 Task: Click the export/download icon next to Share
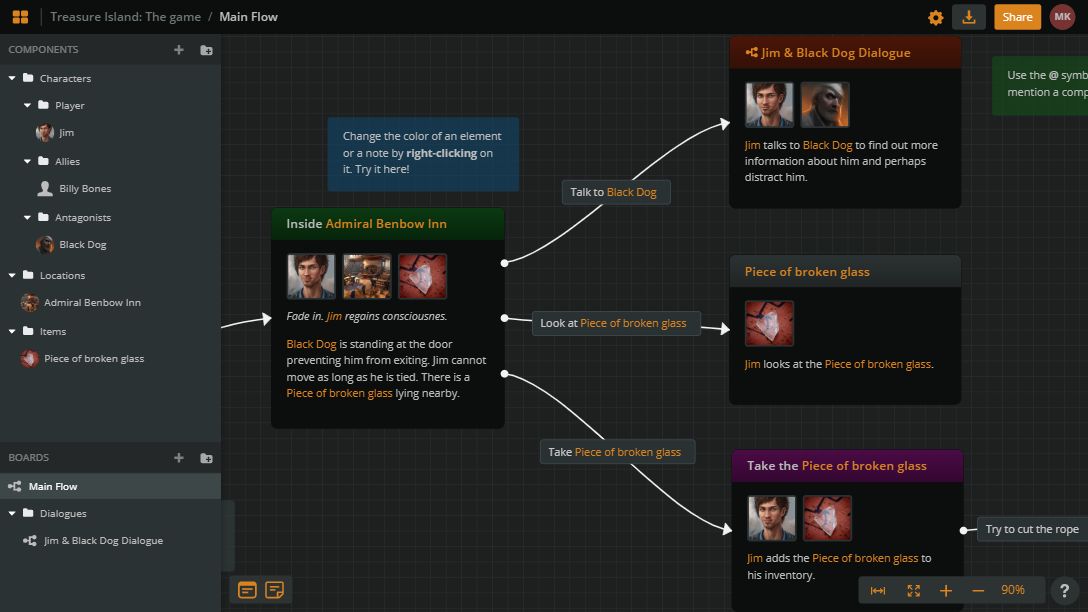coord(968,17)
